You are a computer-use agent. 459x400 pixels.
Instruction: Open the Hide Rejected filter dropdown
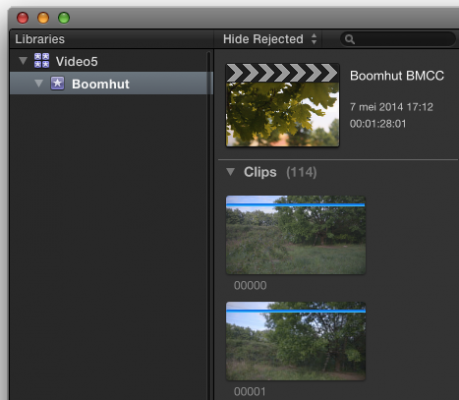pos(270,39)
